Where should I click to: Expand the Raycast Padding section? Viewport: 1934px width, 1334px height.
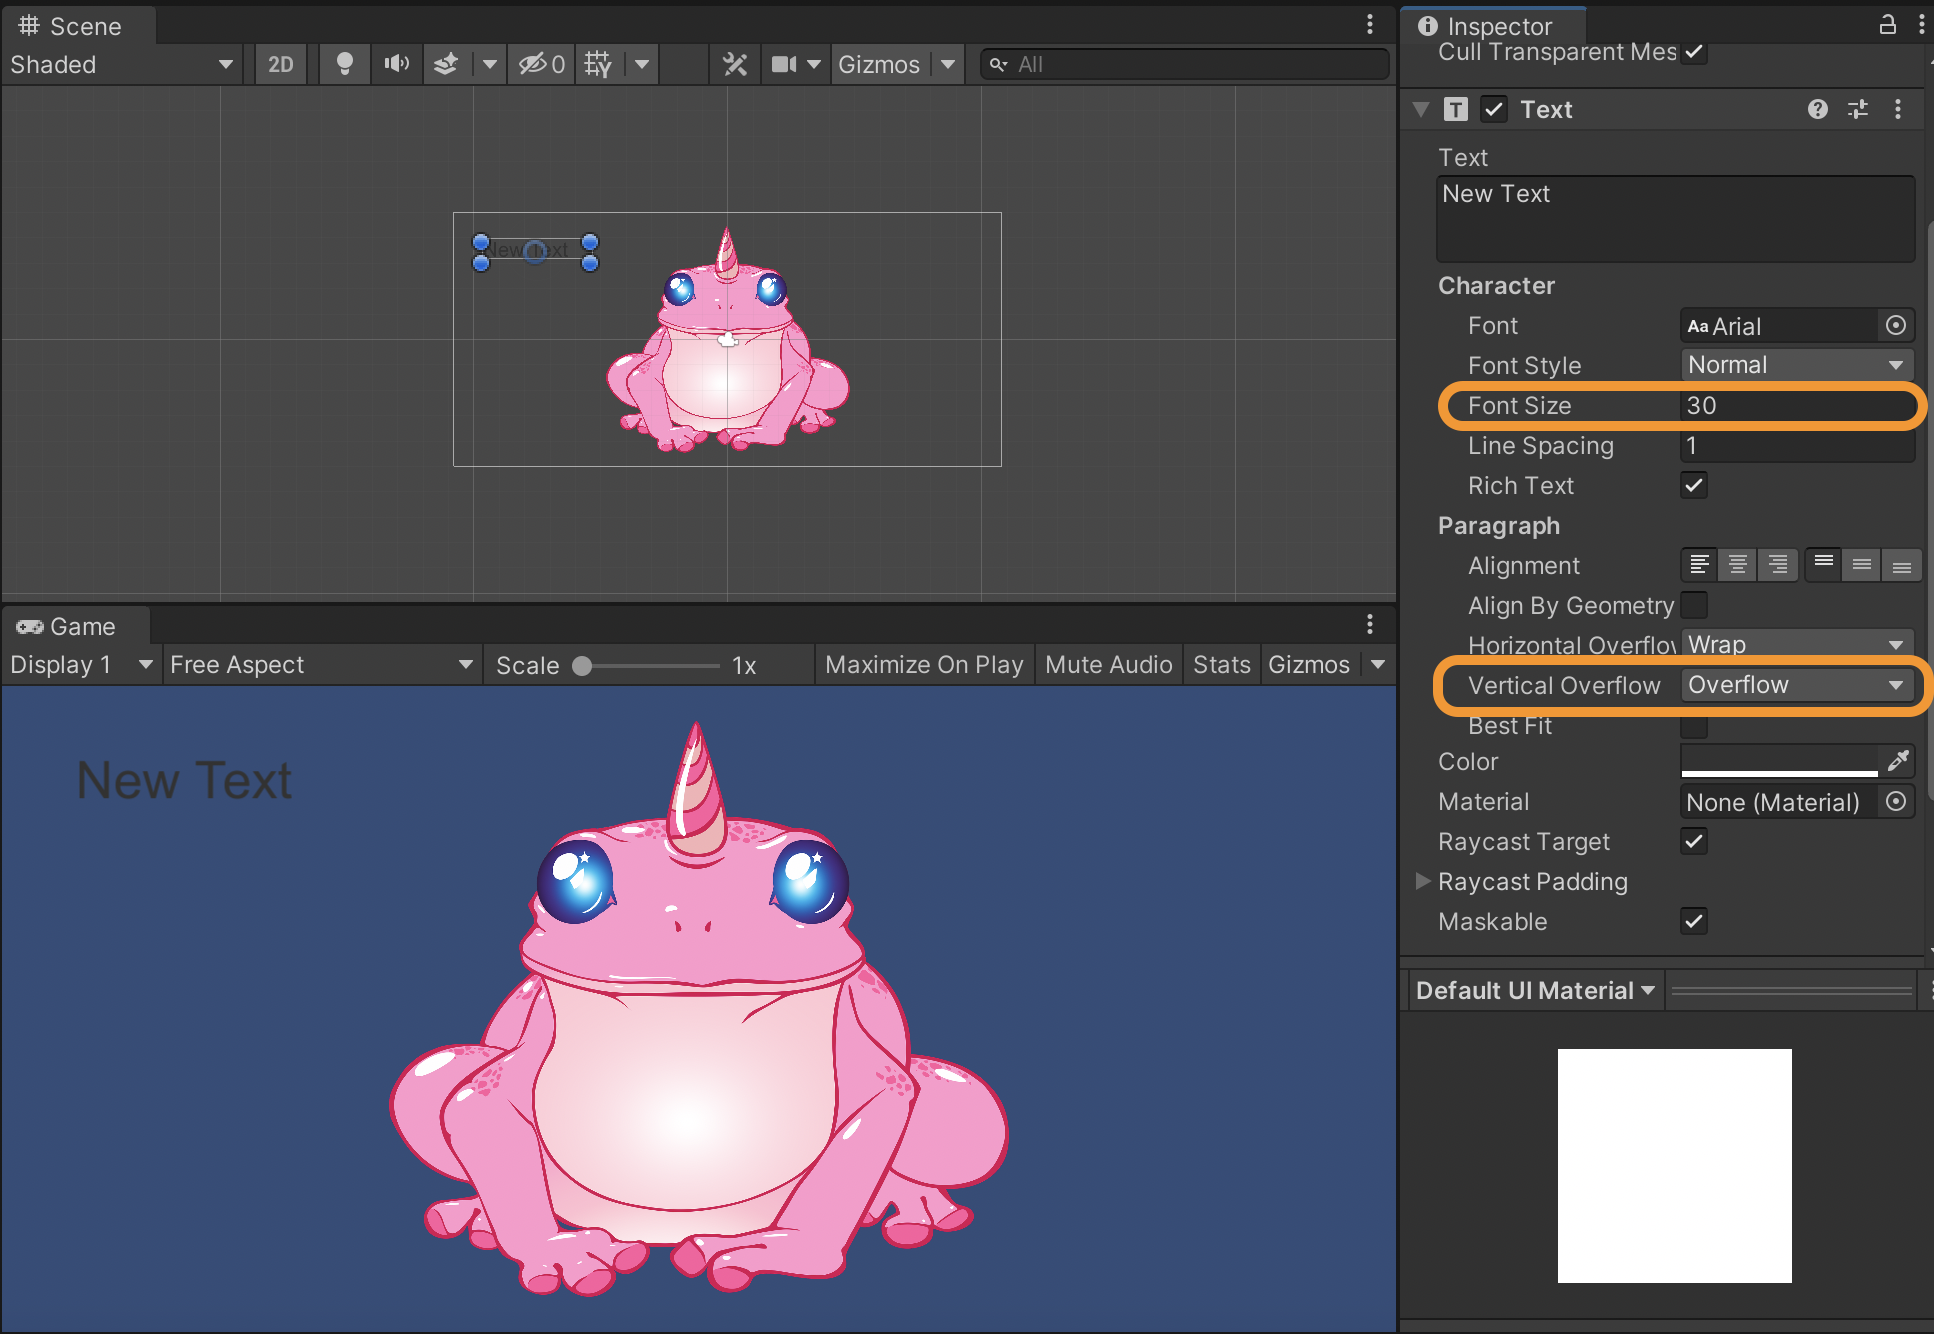[x=1434, y=880]
